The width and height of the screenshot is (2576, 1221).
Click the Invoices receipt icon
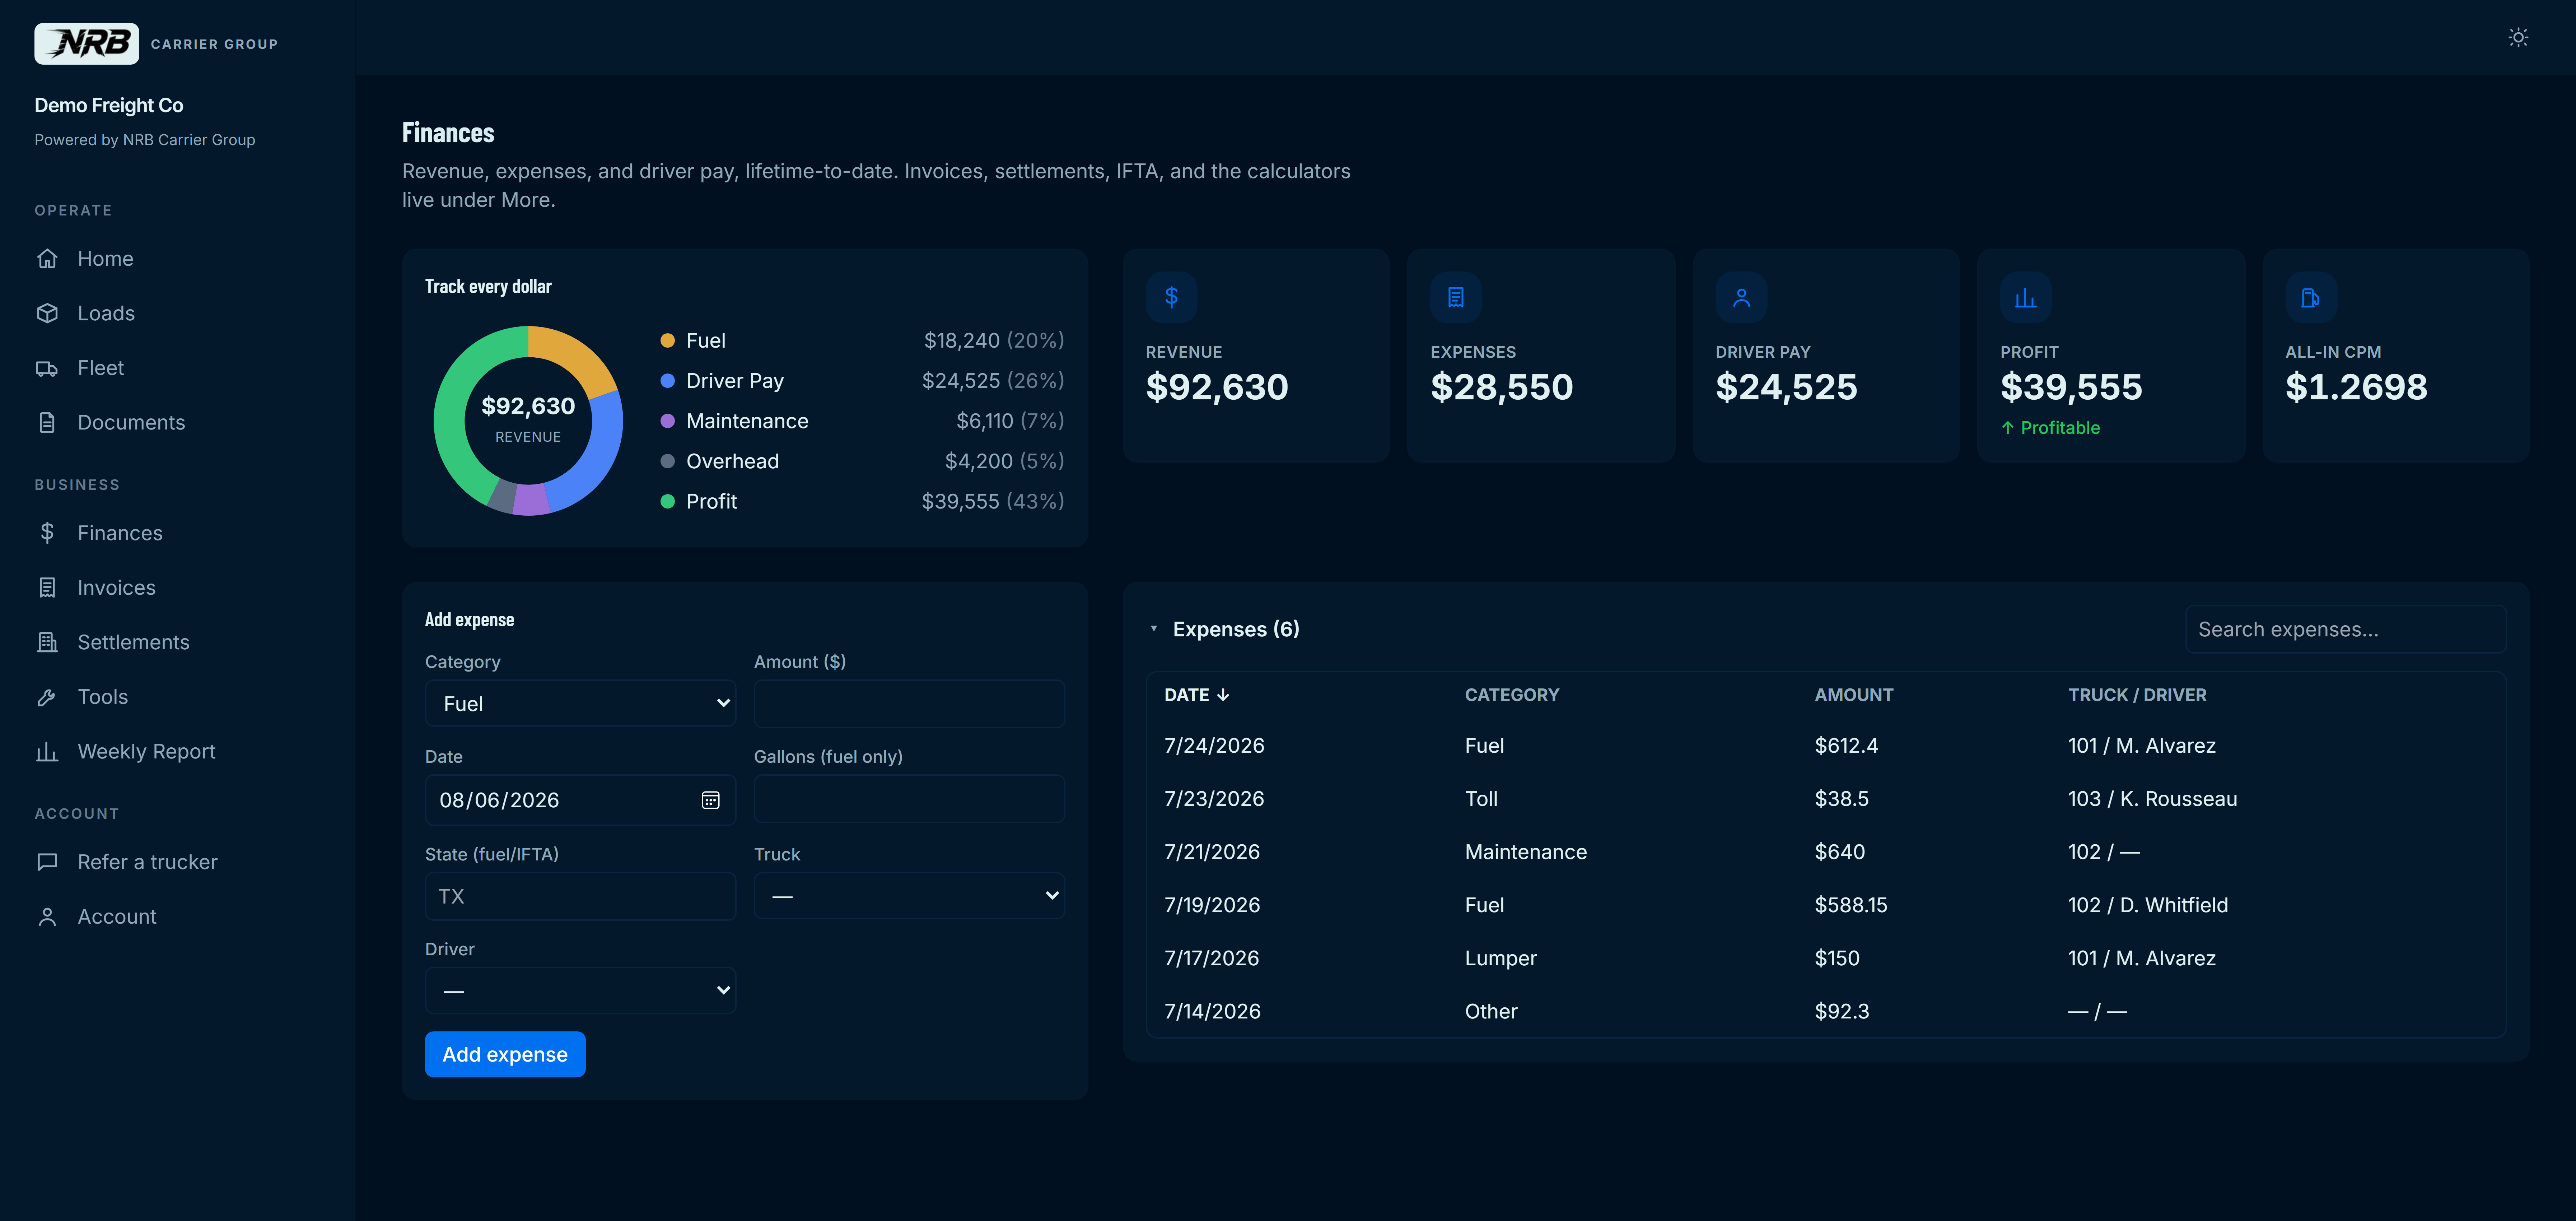tap(47, 588)
